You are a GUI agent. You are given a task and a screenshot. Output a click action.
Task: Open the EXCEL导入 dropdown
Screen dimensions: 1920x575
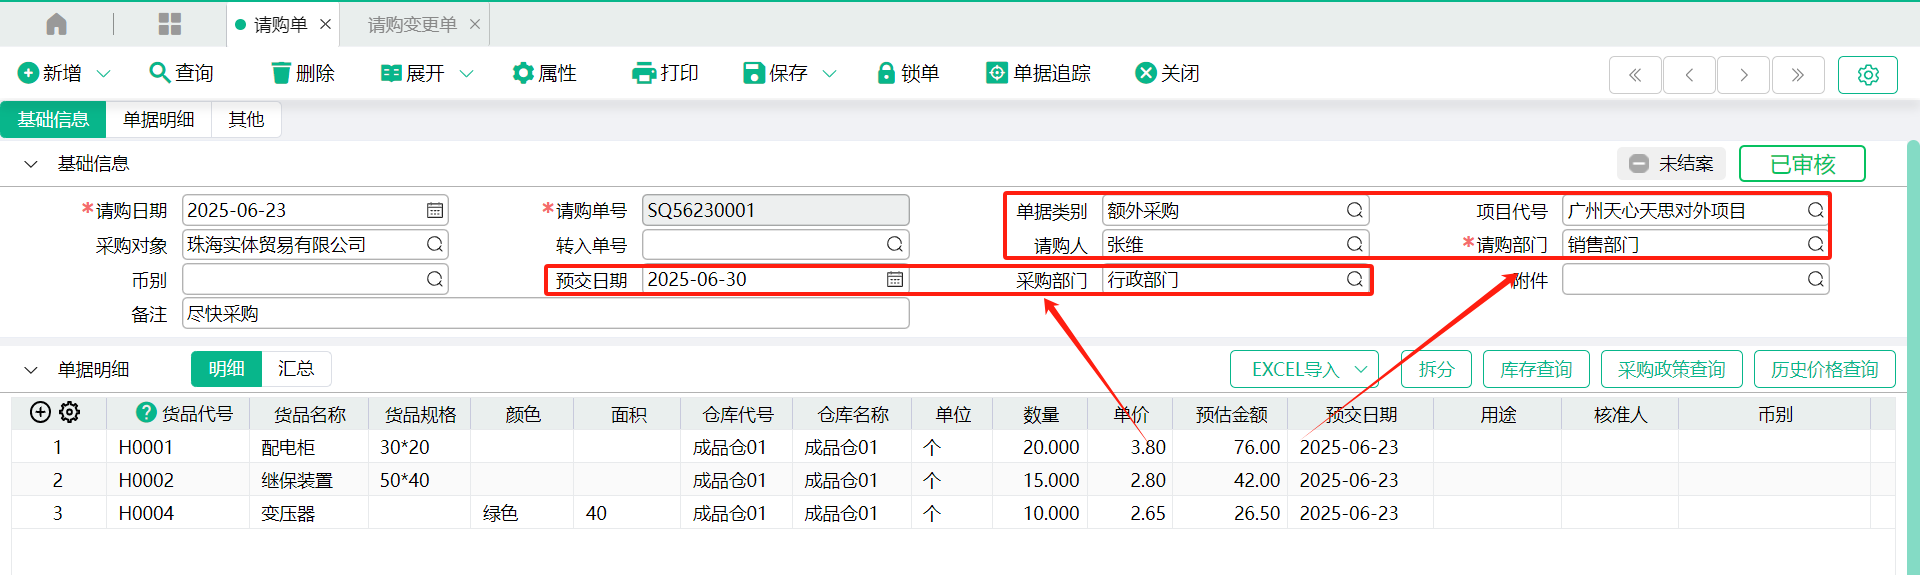[1304, 369]
